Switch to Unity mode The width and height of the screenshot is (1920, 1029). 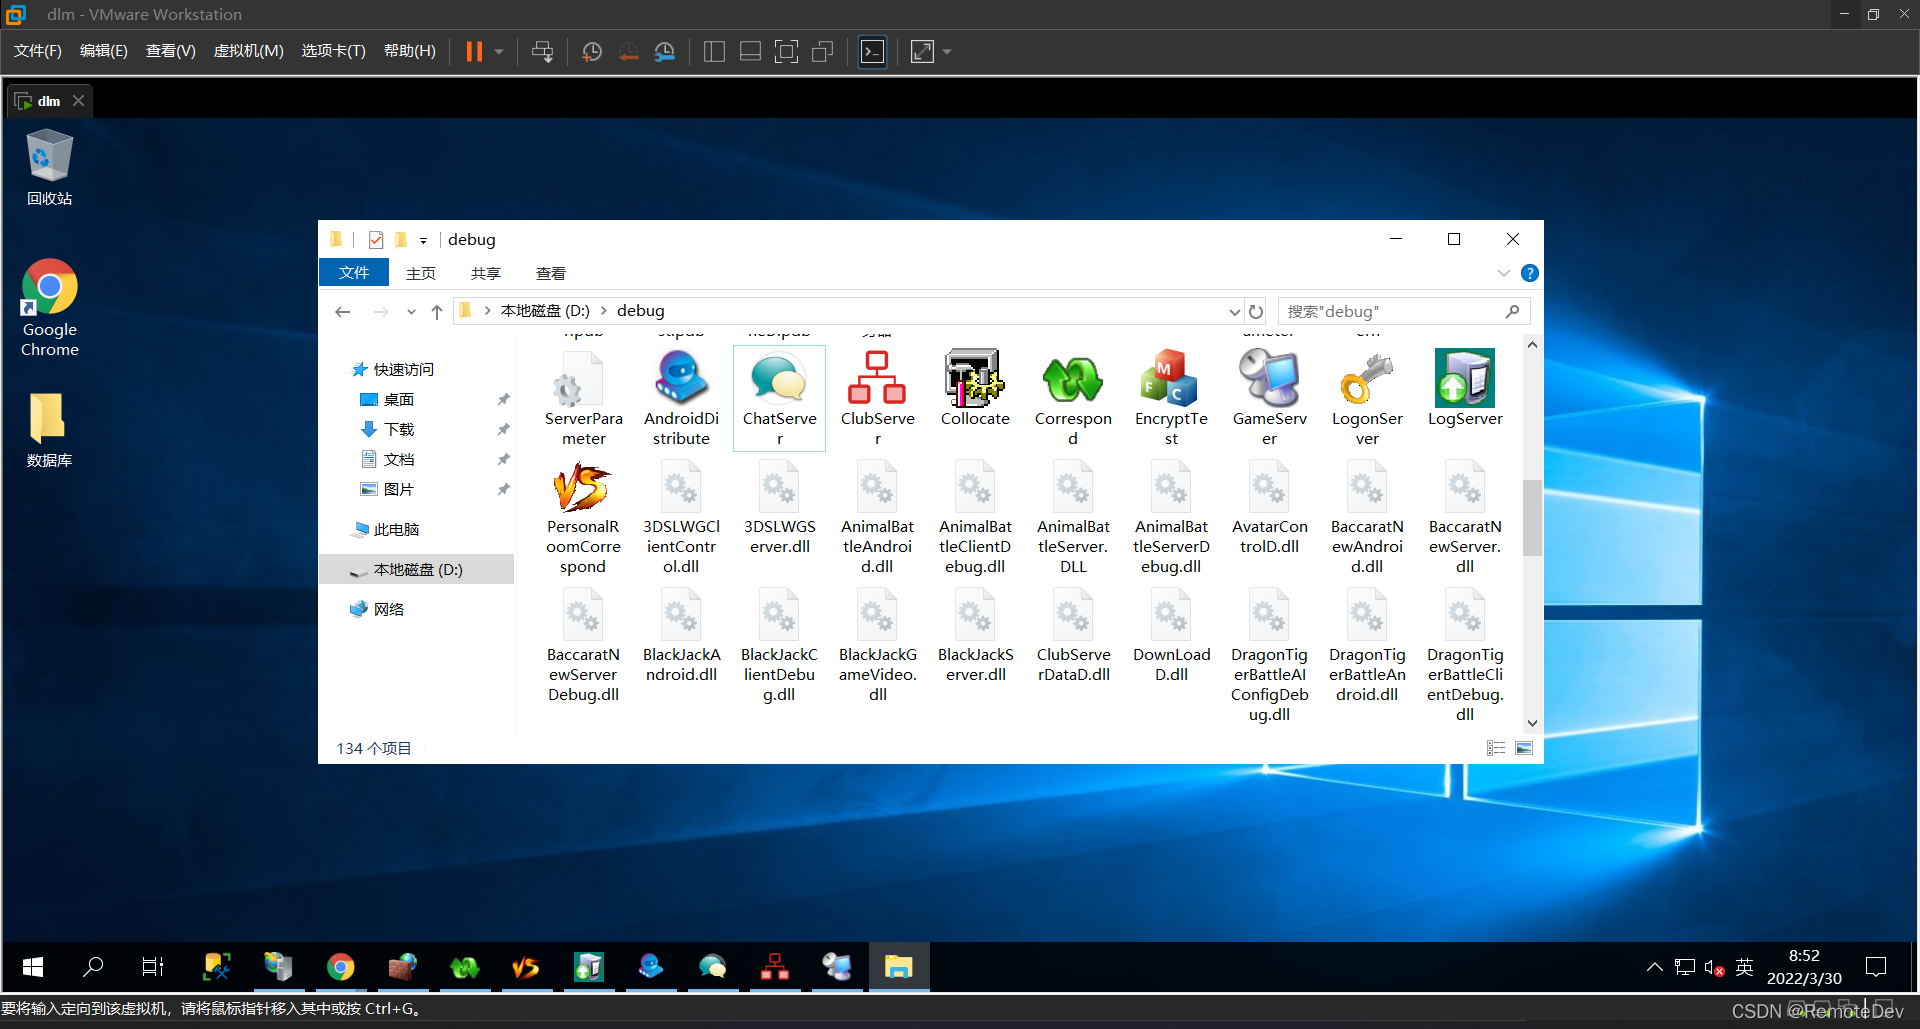[x=822, y=51]
